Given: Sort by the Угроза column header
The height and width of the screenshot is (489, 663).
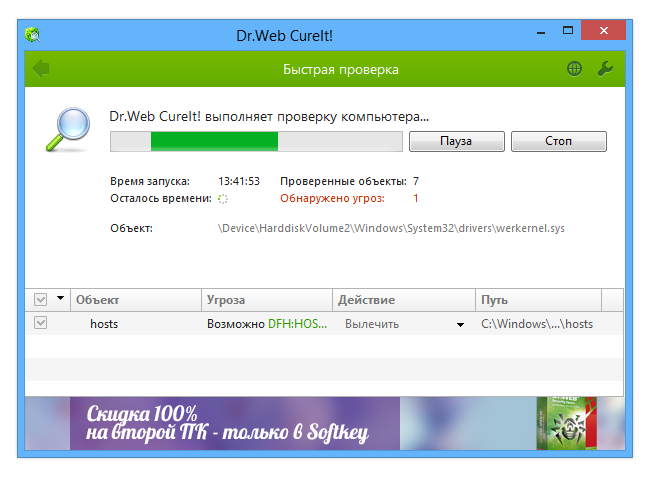Looking at the screenshot, I should click(267, 300).
